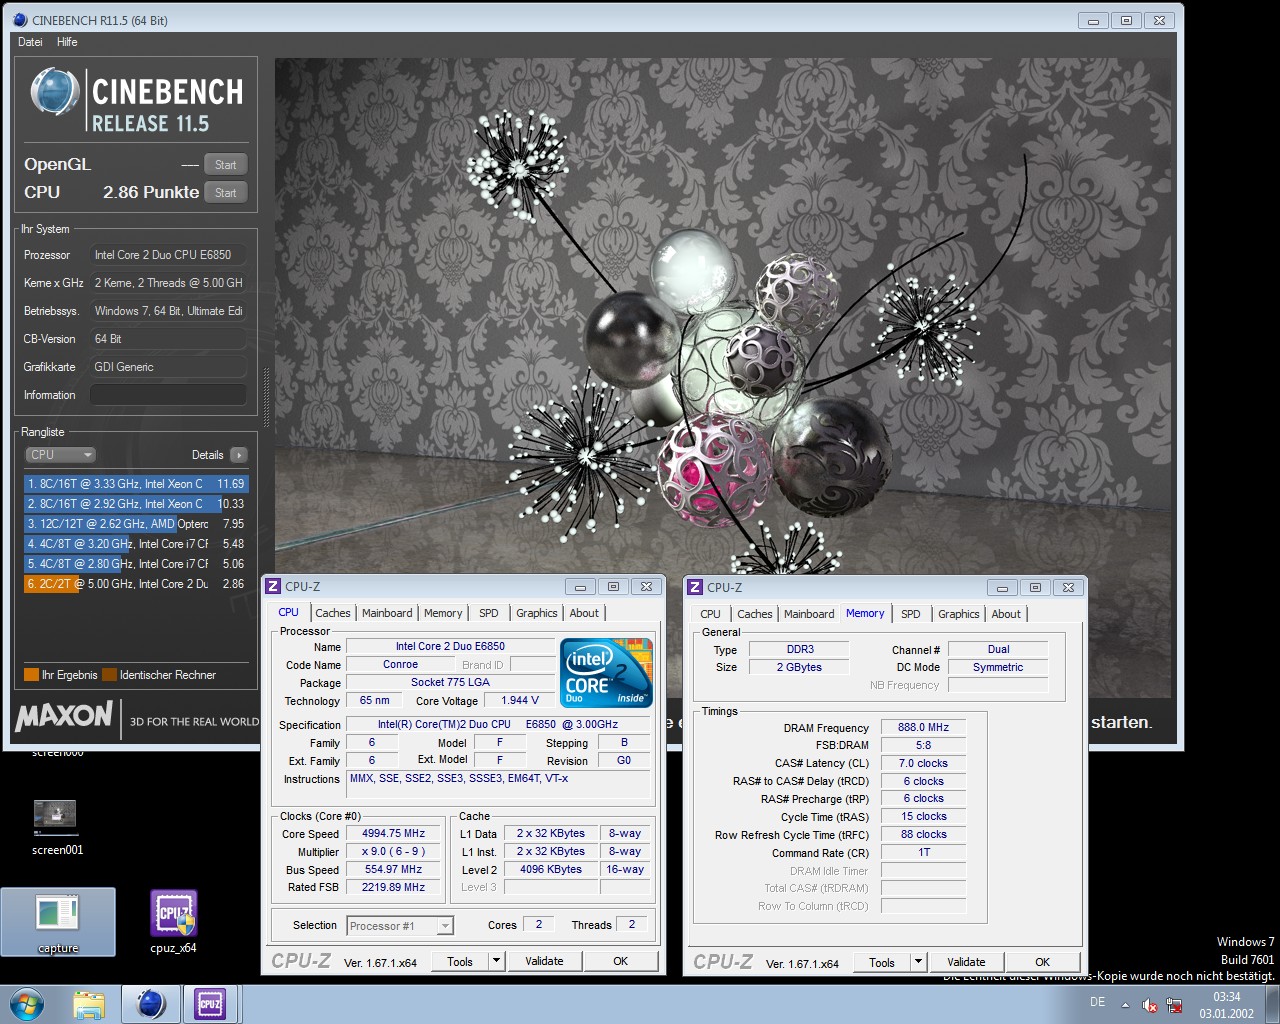
Task: Click OK in right CPU-Z window
Action: [1042, 962]
